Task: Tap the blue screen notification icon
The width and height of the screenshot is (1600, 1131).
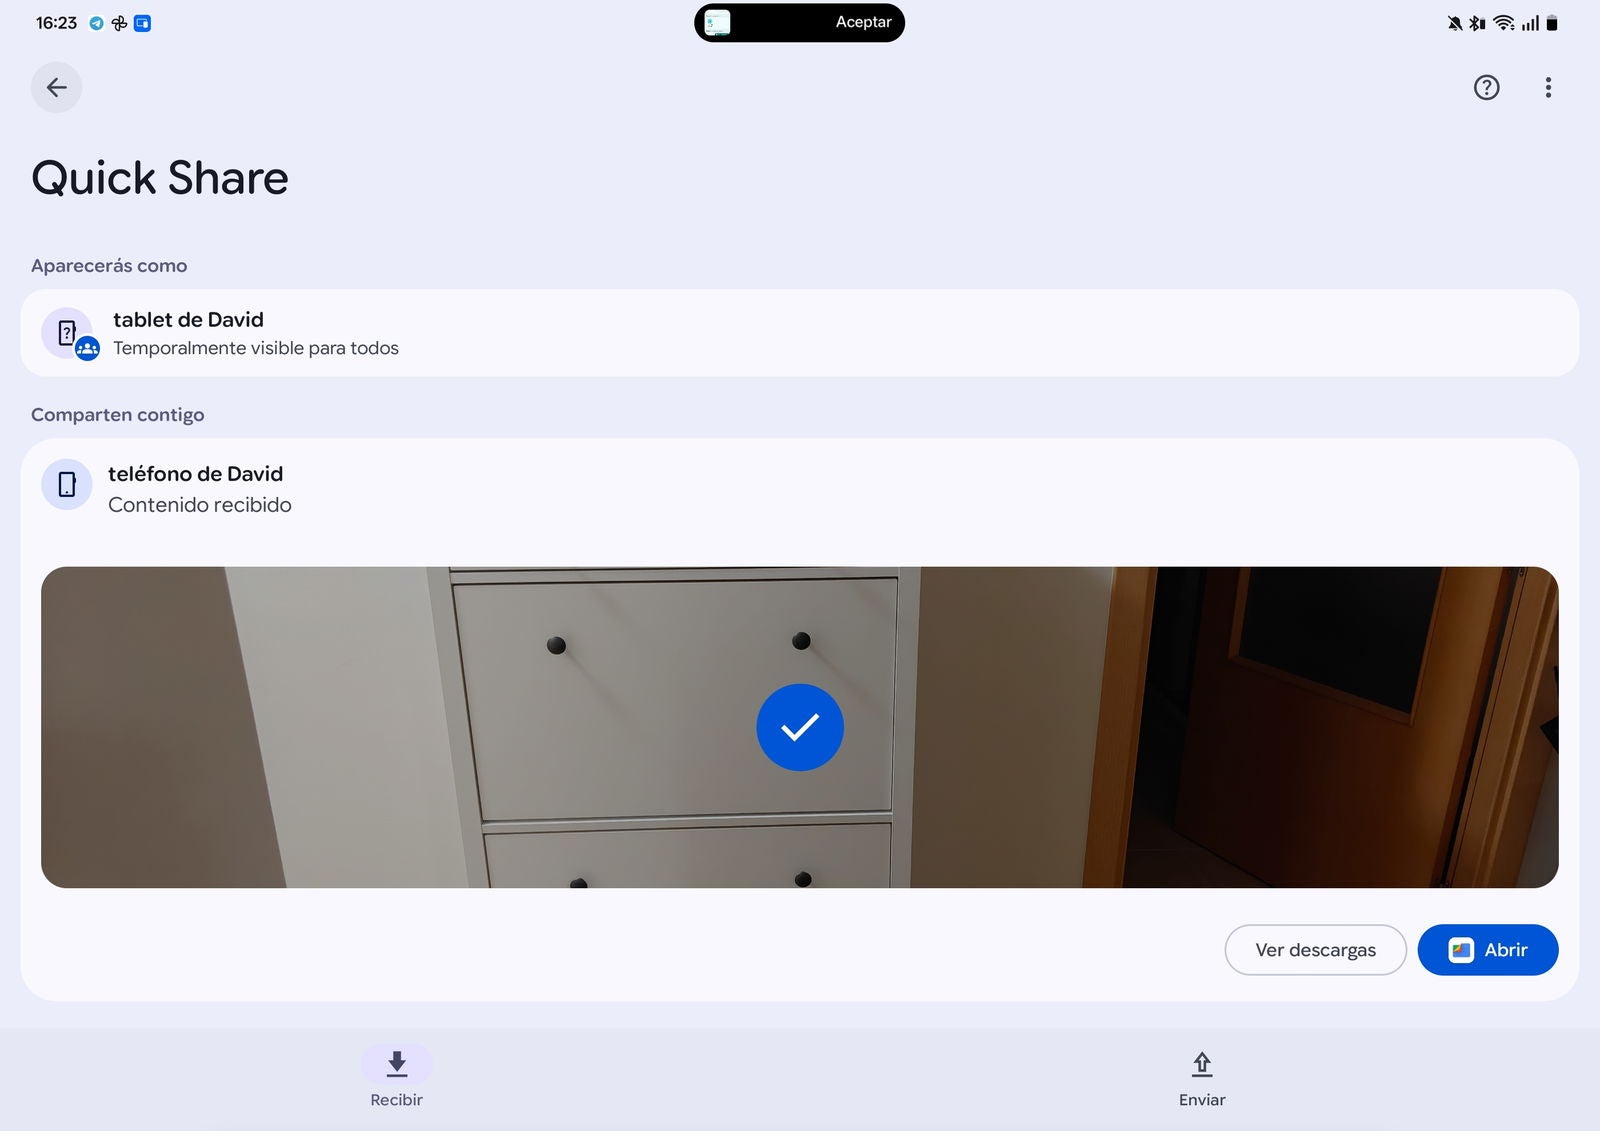Action: (x=142, y=23)
